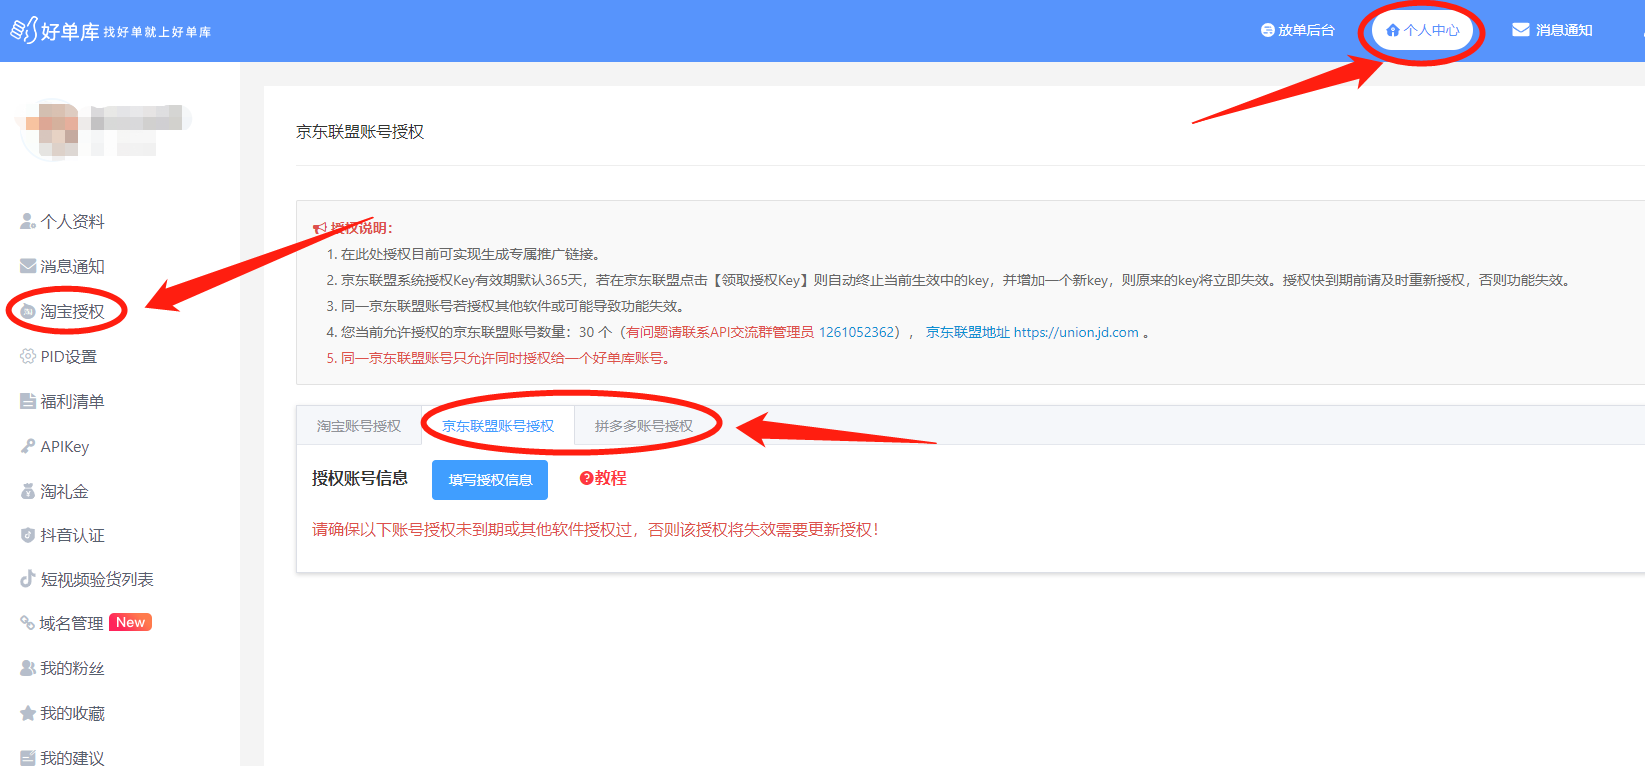Open the https://union.jd.com link
This screenshot has width=1645, height=766.
(1076, 332)
